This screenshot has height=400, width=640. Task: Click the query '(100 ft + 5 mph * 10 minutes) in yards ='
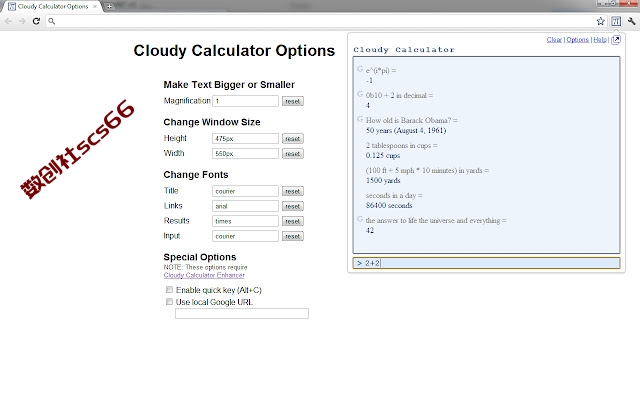point(427,171)
